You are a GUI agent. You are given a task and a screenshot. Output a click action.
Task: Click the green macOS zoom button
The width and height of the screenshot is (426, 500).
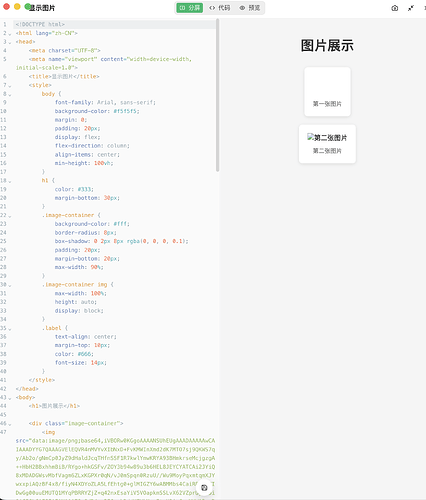(x=27, y=6)
